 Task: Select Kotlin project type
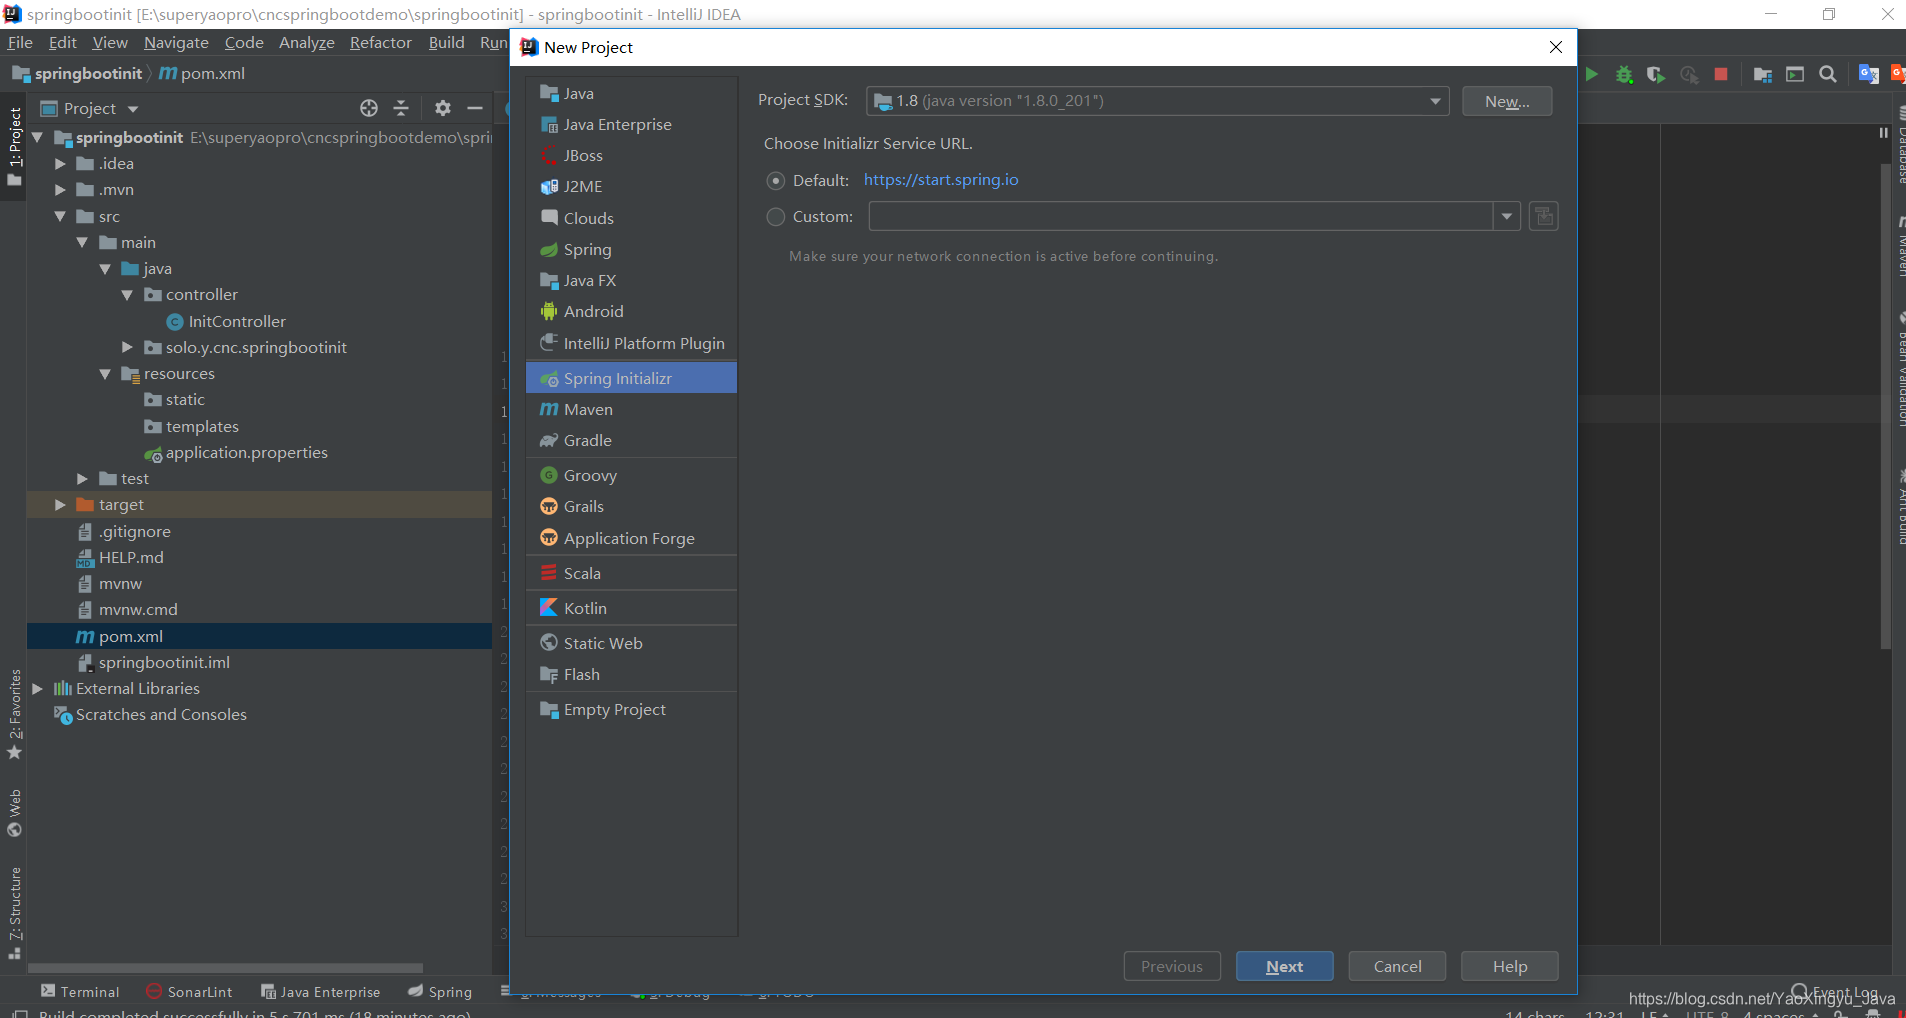tap(631, 608)
